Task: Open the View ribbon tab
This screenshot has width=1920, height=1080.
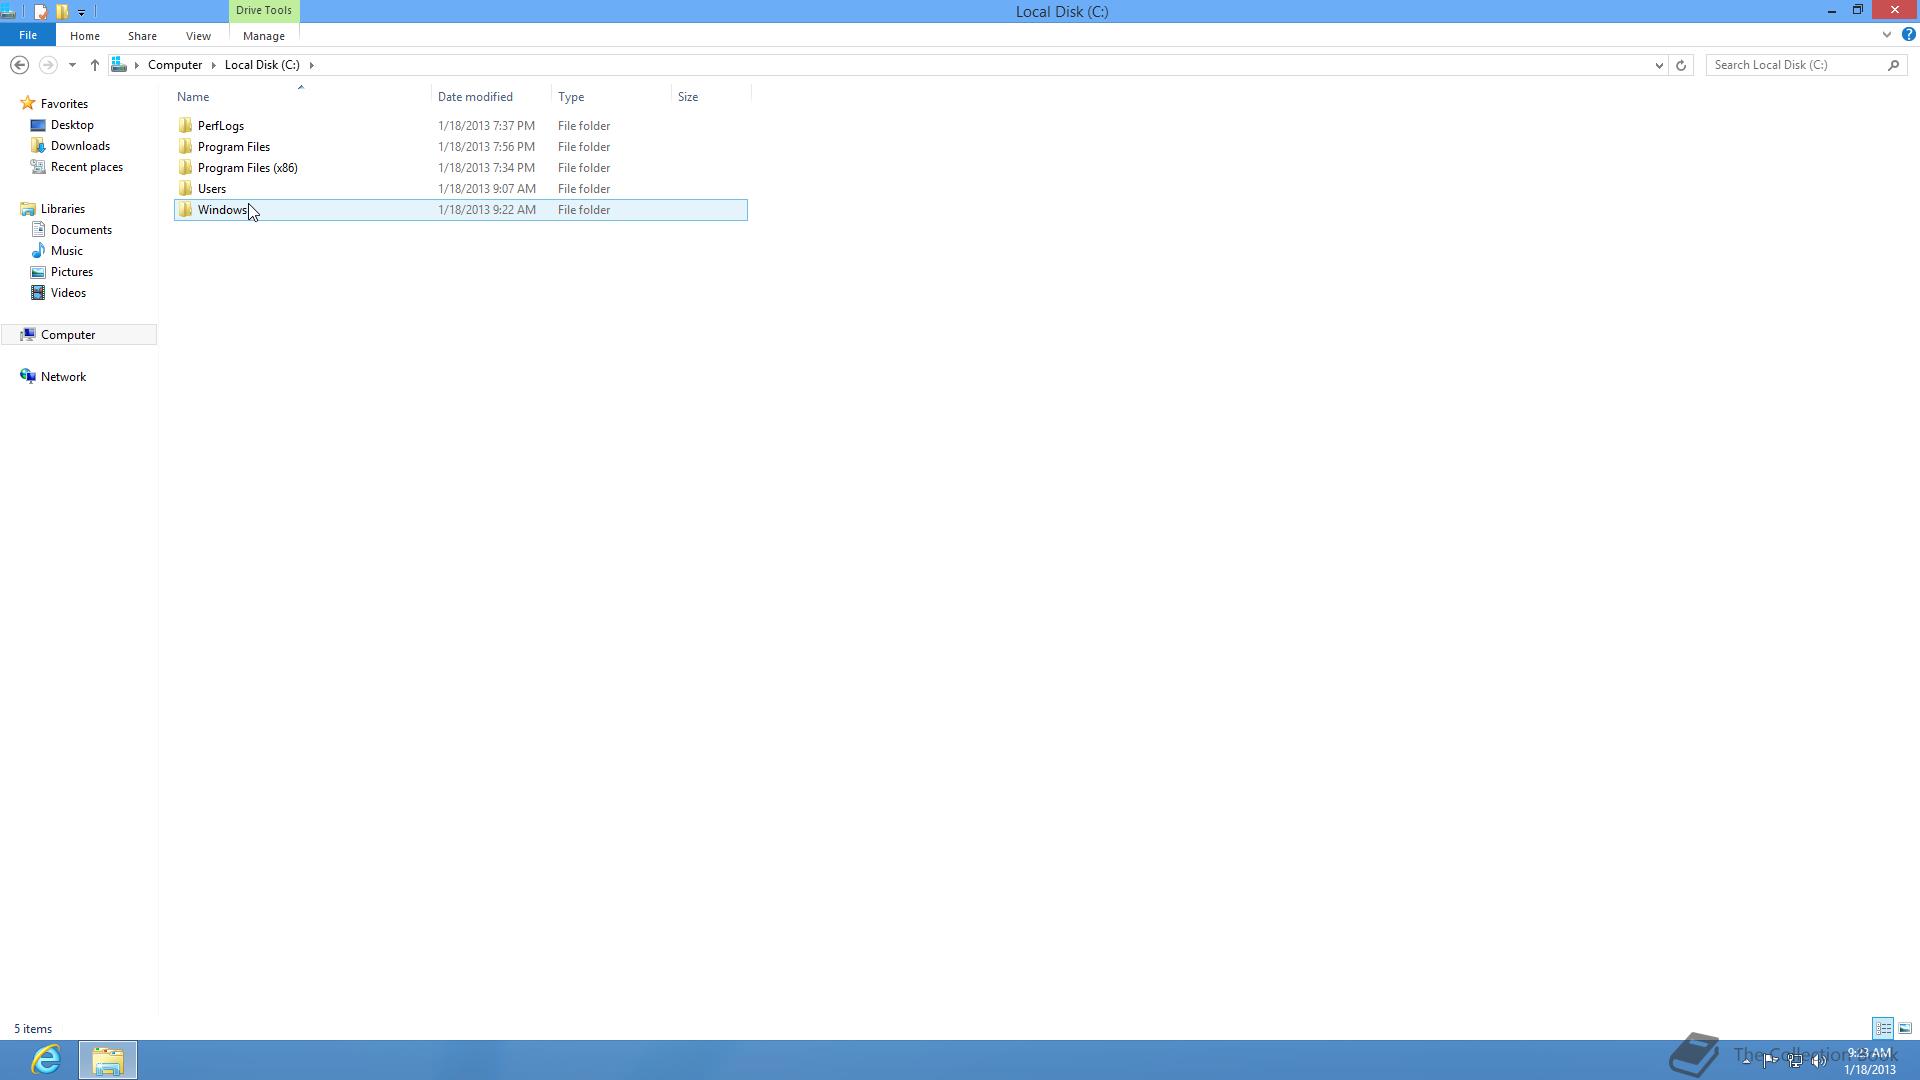Action: pyautogui.click(x=198, y=36)
